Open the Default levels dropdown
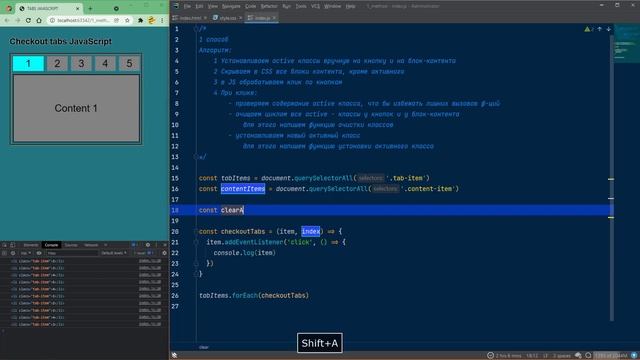Screen dimensions: 640x360 pyautogui.click(x=113, y=253)
